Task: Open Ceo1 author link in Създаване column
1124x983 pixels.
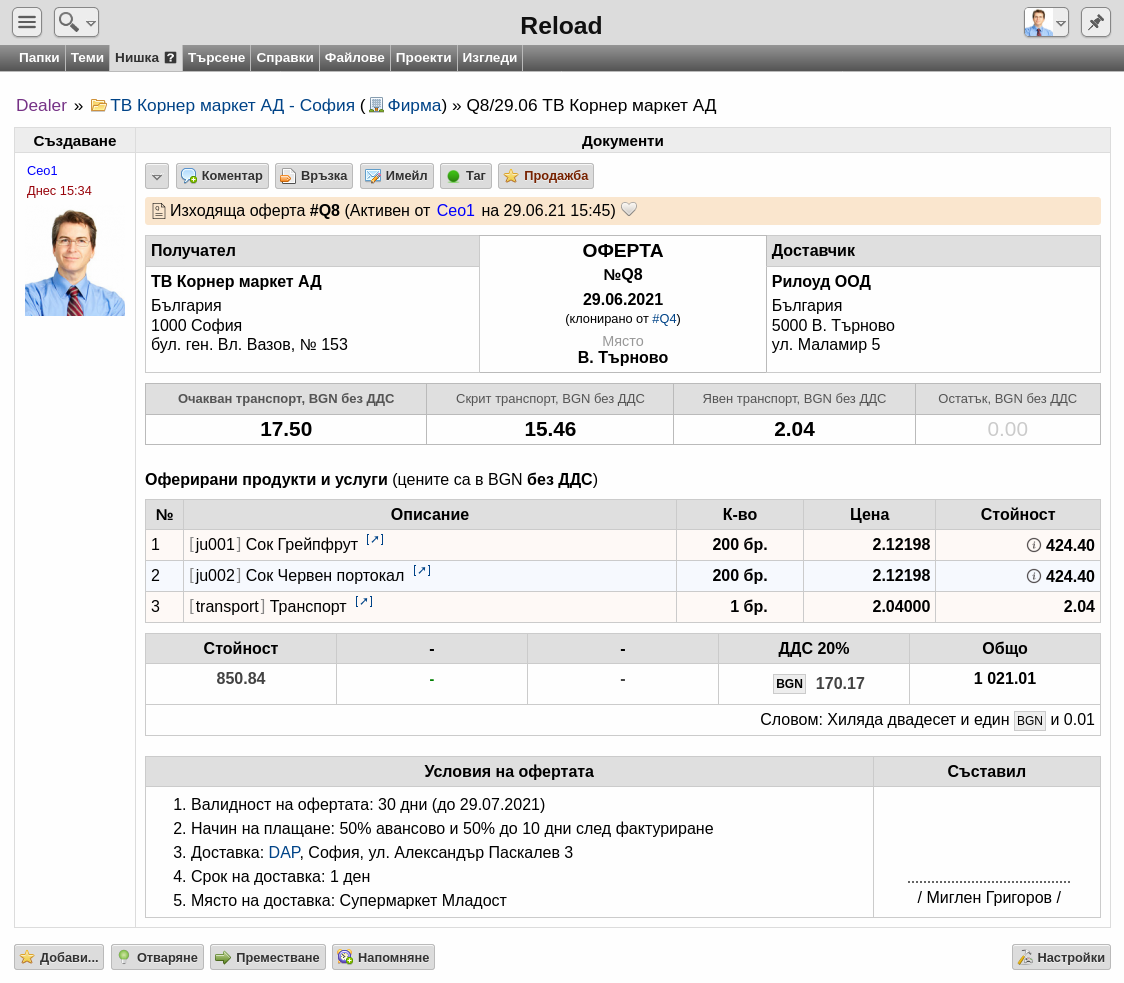Action: 42,171
